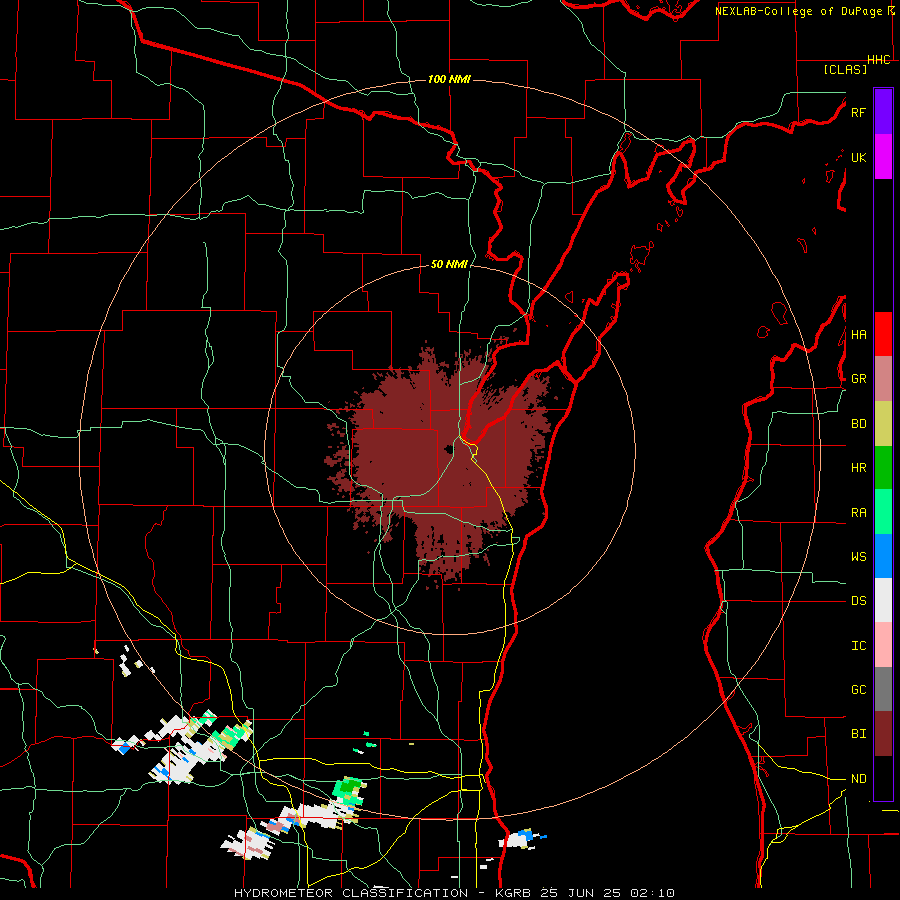The width and height of the screenshot is (900, 900).
Task: Click the "RF" legend label
Action: pos(858,112)
